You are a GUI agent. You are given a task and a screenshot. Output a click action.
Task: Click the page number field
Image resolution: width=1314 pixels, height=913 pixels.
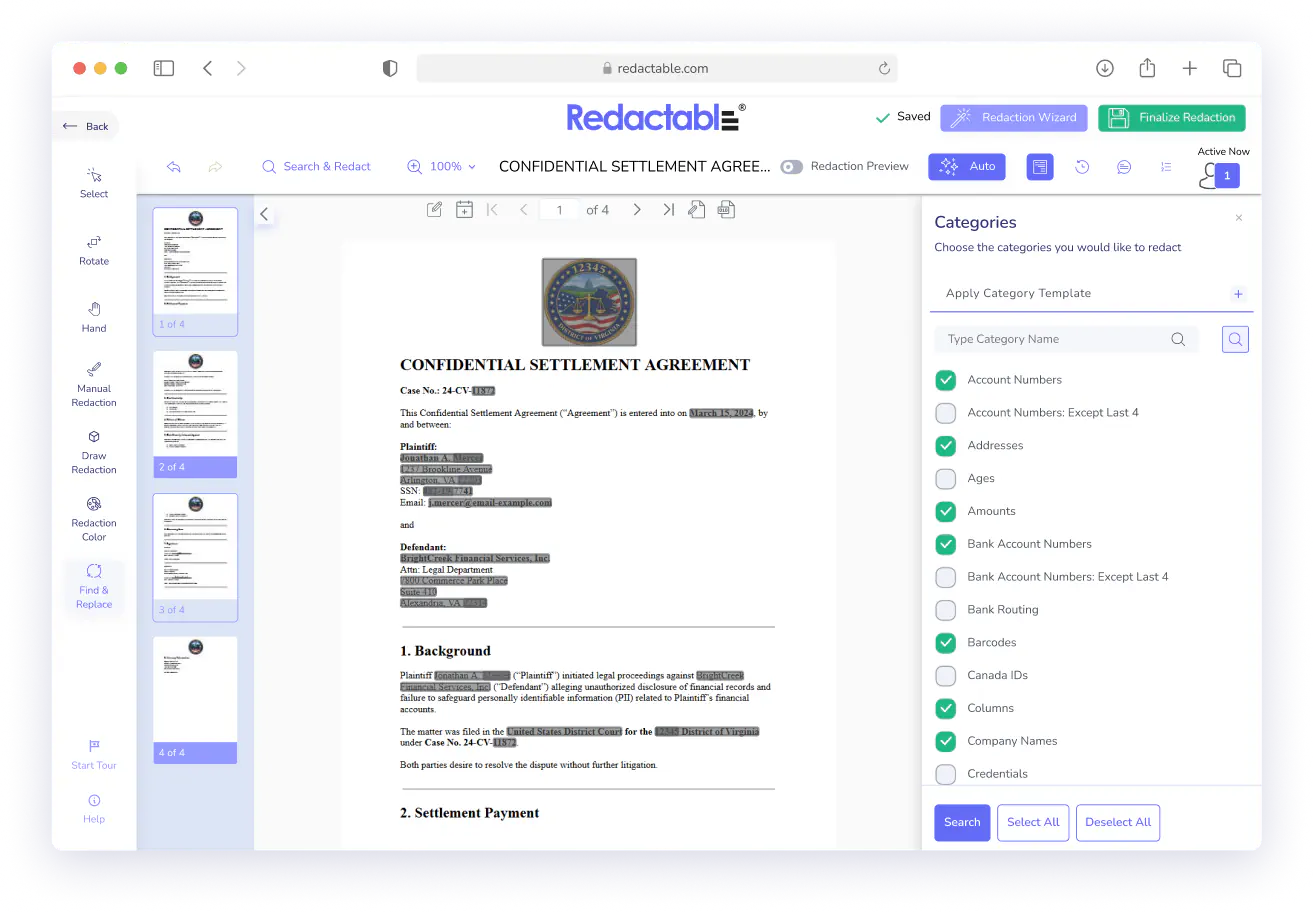click(559, 210)
